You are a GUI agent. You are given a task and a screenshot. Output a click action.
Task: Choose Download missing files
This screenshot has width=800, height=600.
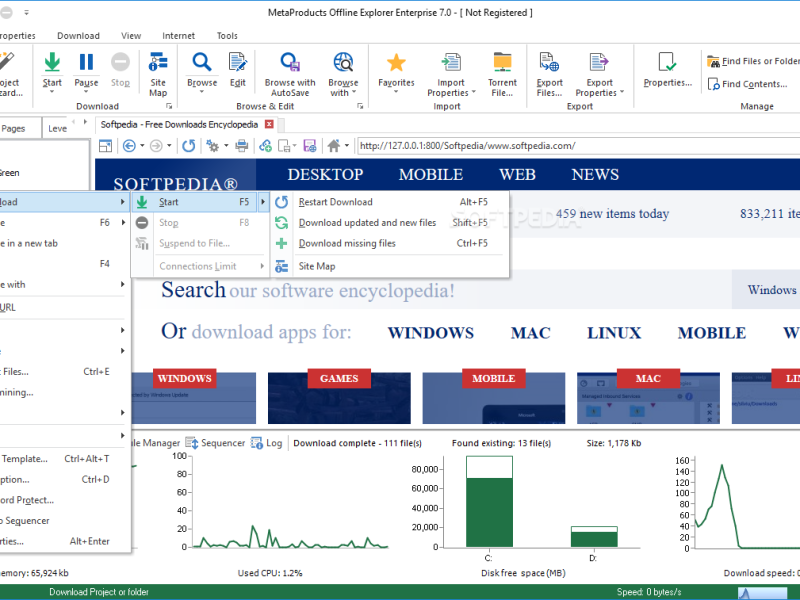point(390,243)
